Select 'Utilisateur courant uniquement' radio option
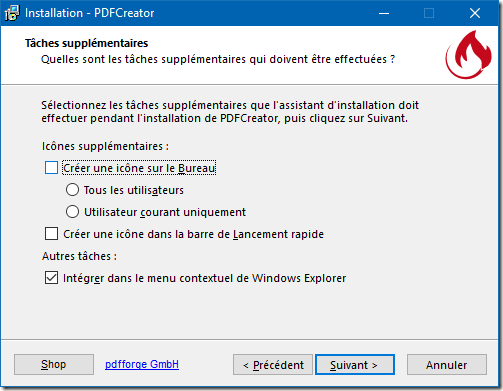This screenshot has height=391, width=503. [x=72, y=212]
